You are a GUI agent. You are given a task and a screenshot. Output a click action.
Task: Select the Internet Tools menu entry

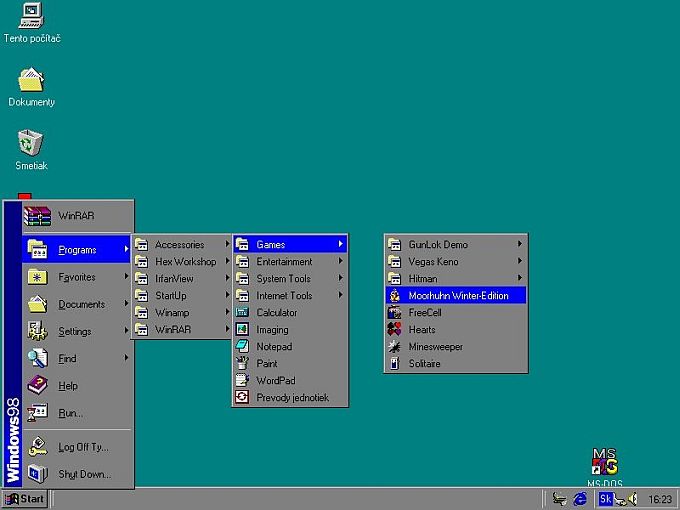point(290,296)
